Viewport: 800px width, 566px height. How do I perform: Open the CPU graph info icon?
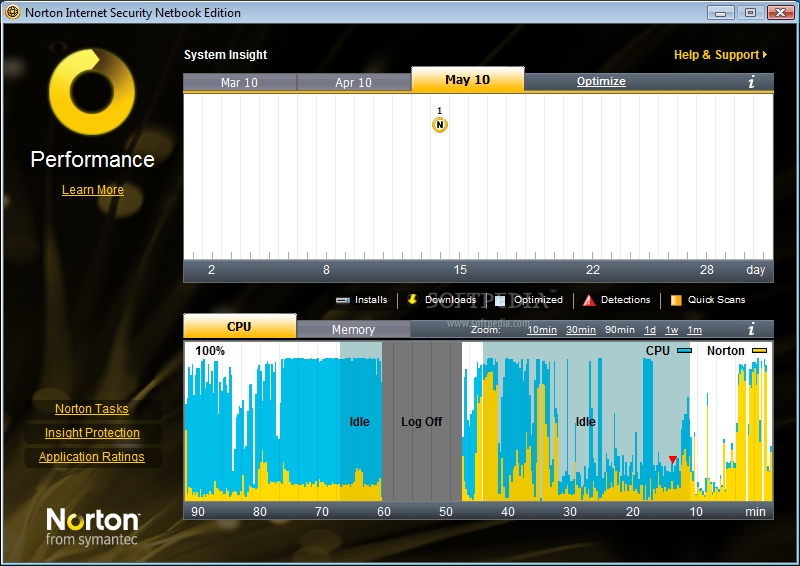pyautogui.click(x=751, y=329)
